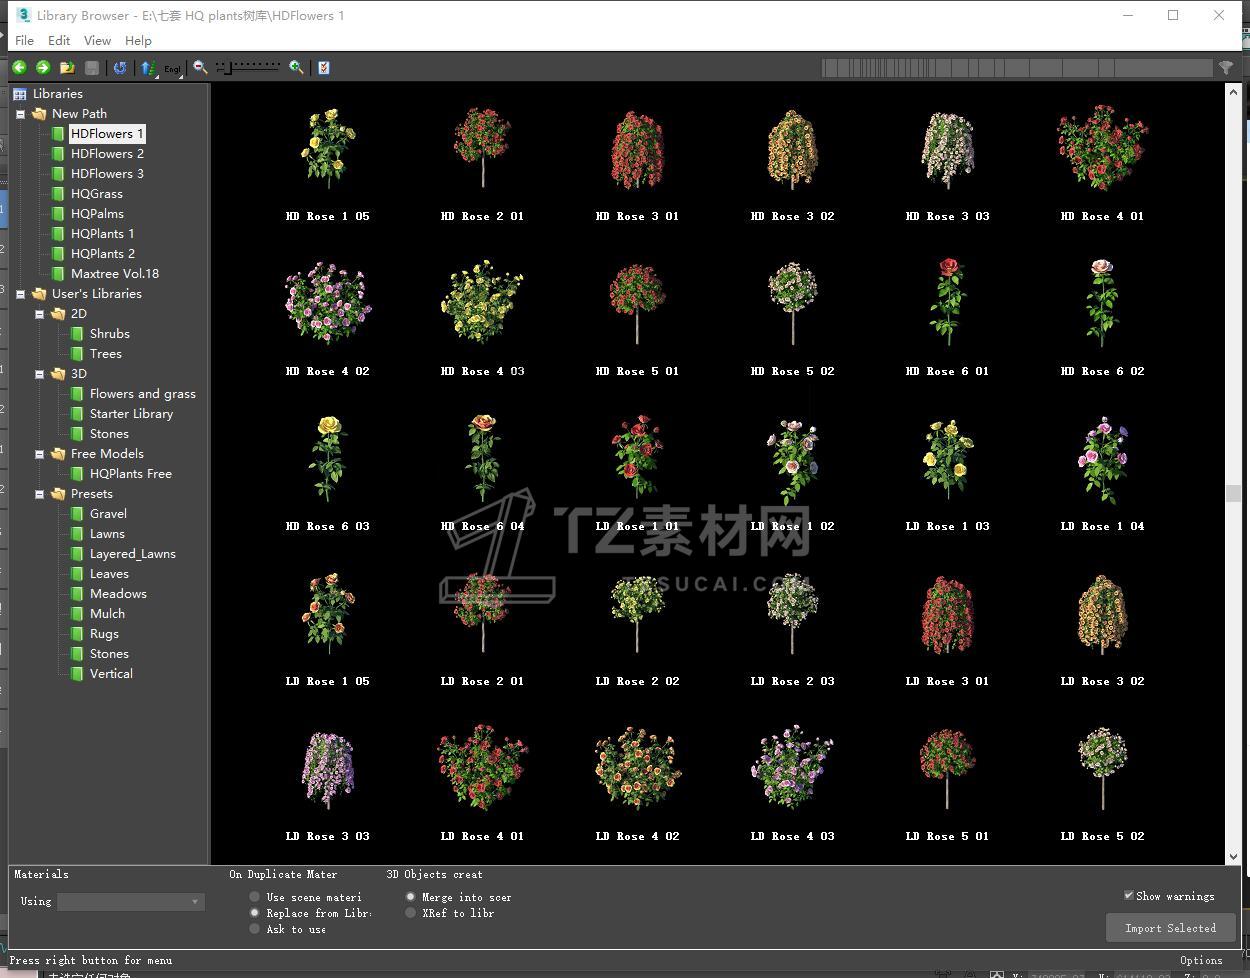Click the filter funnel icon
This screenshot has width=1250, height=978.
1225,67
